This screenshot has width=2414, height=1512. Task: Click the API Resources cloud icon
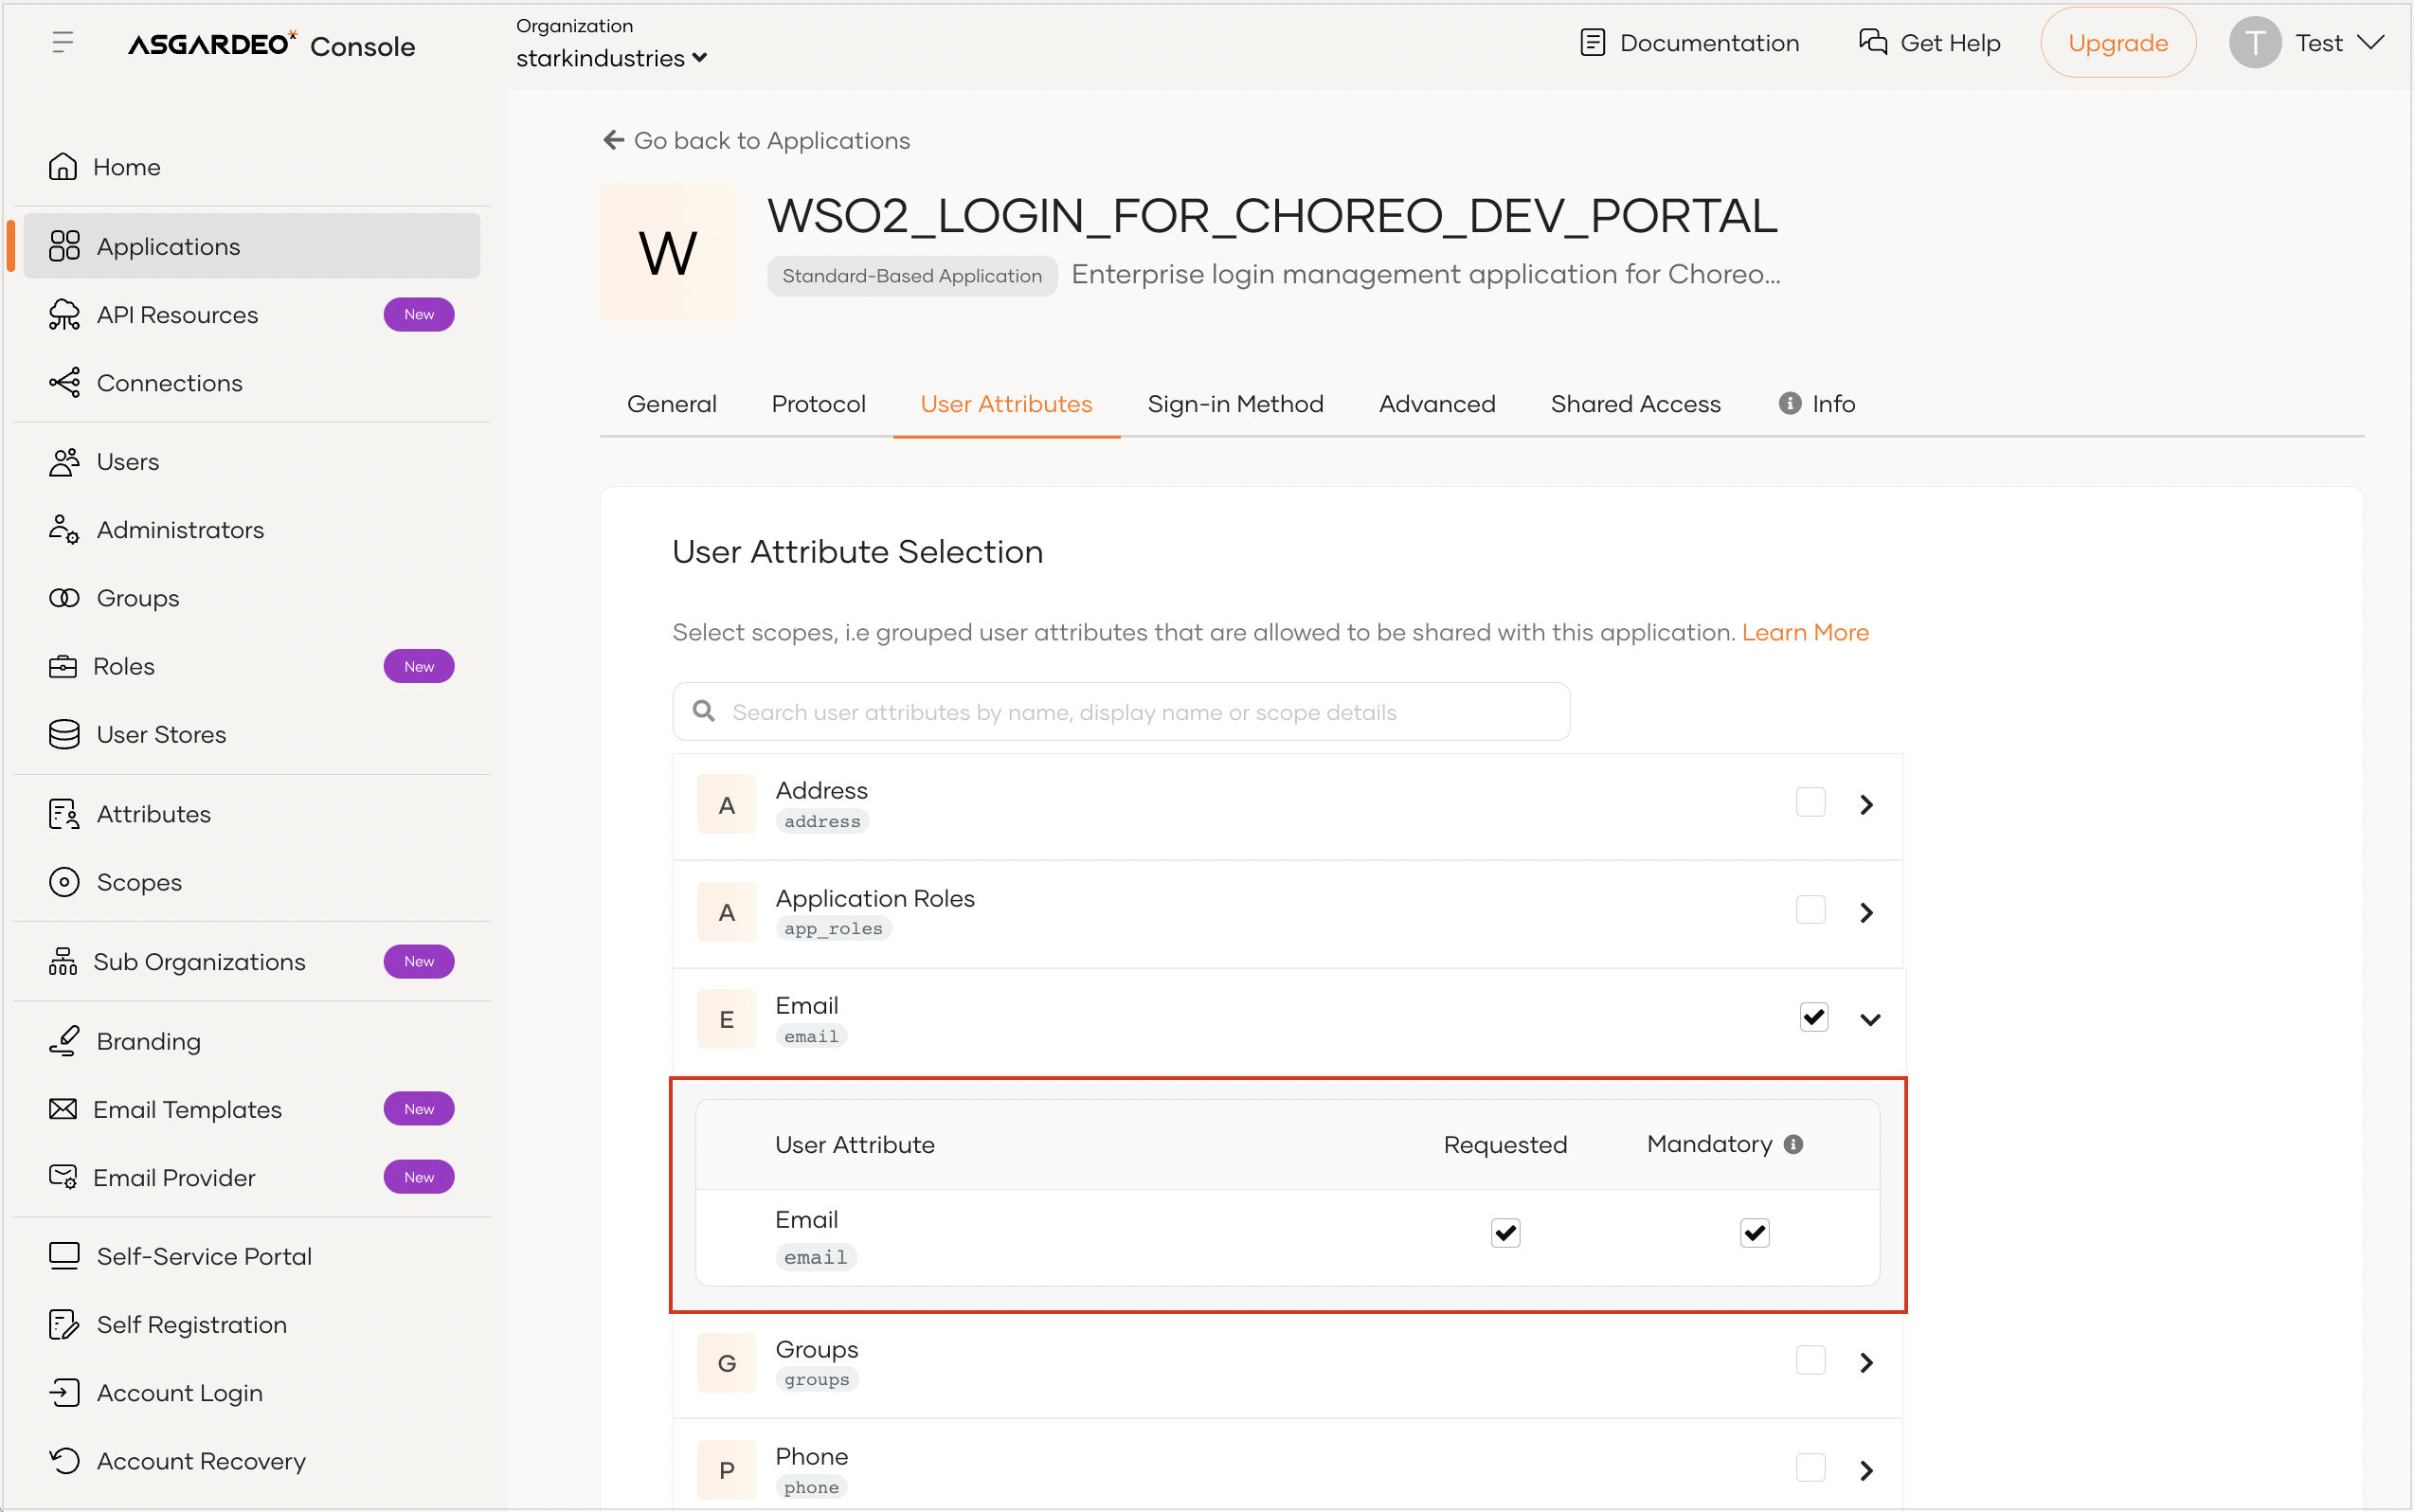(64, 315)
